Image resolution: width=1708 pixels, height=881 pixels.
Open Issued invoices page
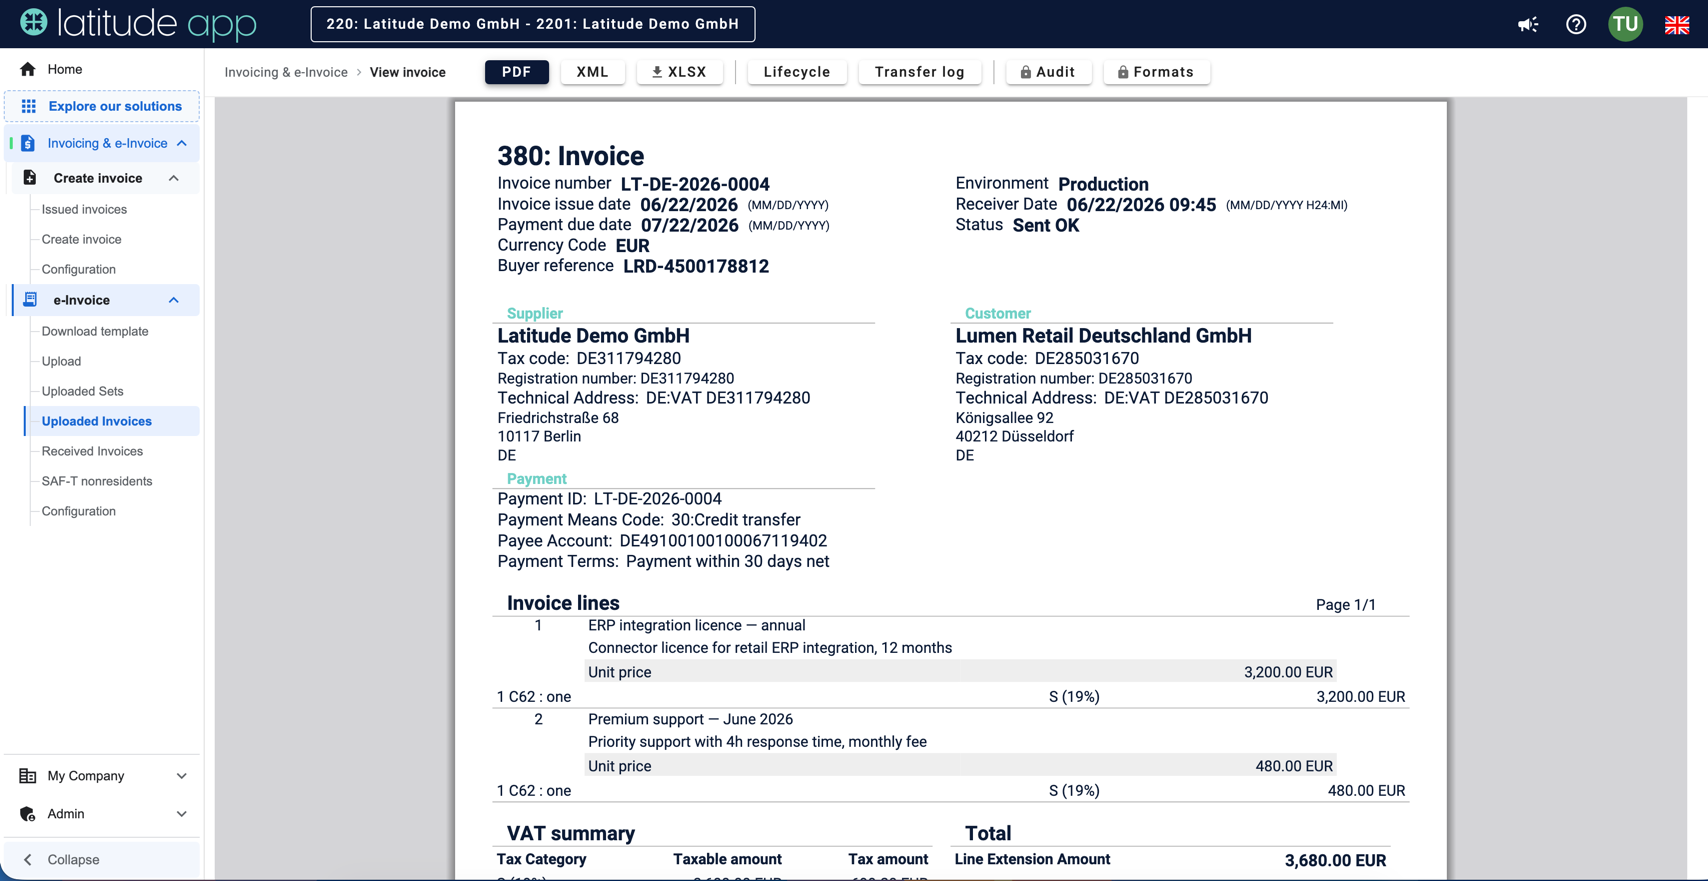84,209
